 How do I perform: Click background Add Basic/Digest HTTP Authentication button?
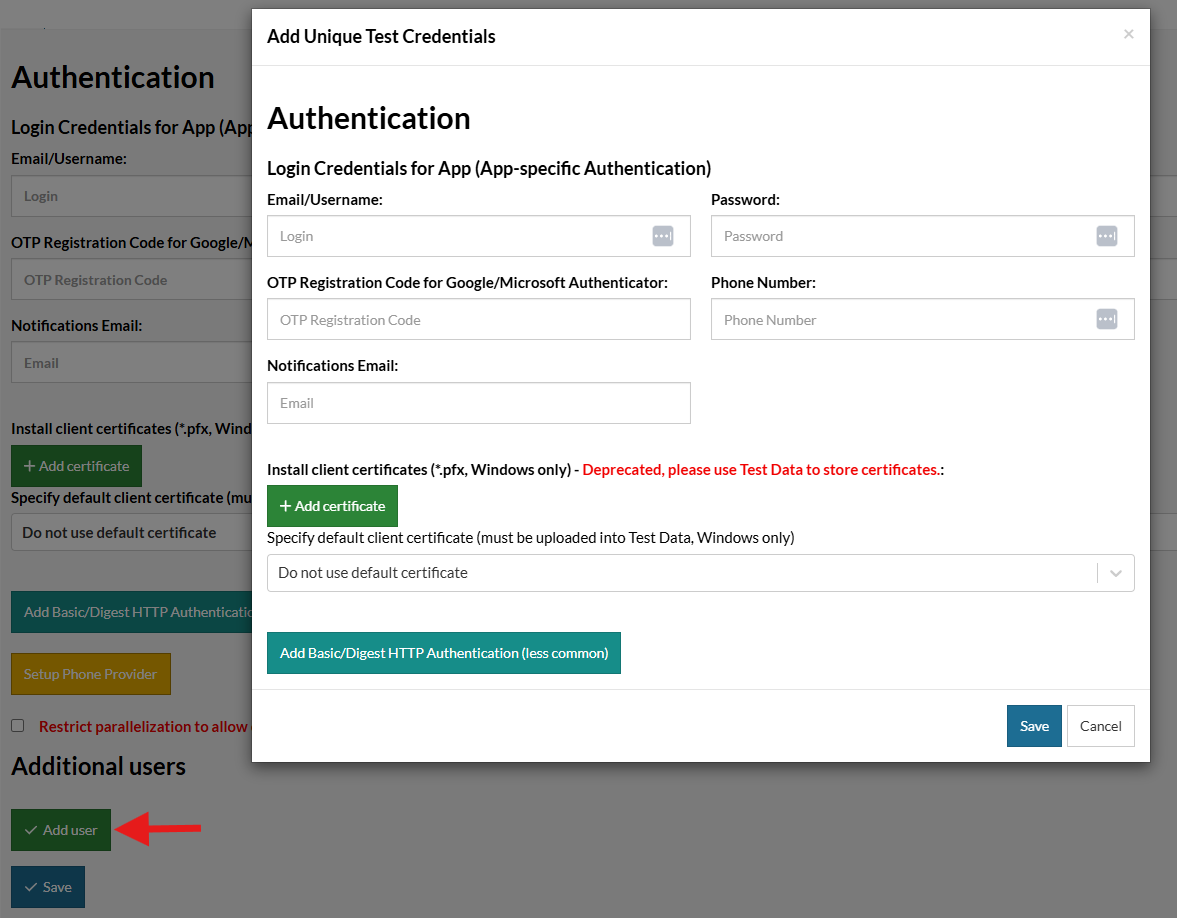pyautogui.click(x=132, y=613)
